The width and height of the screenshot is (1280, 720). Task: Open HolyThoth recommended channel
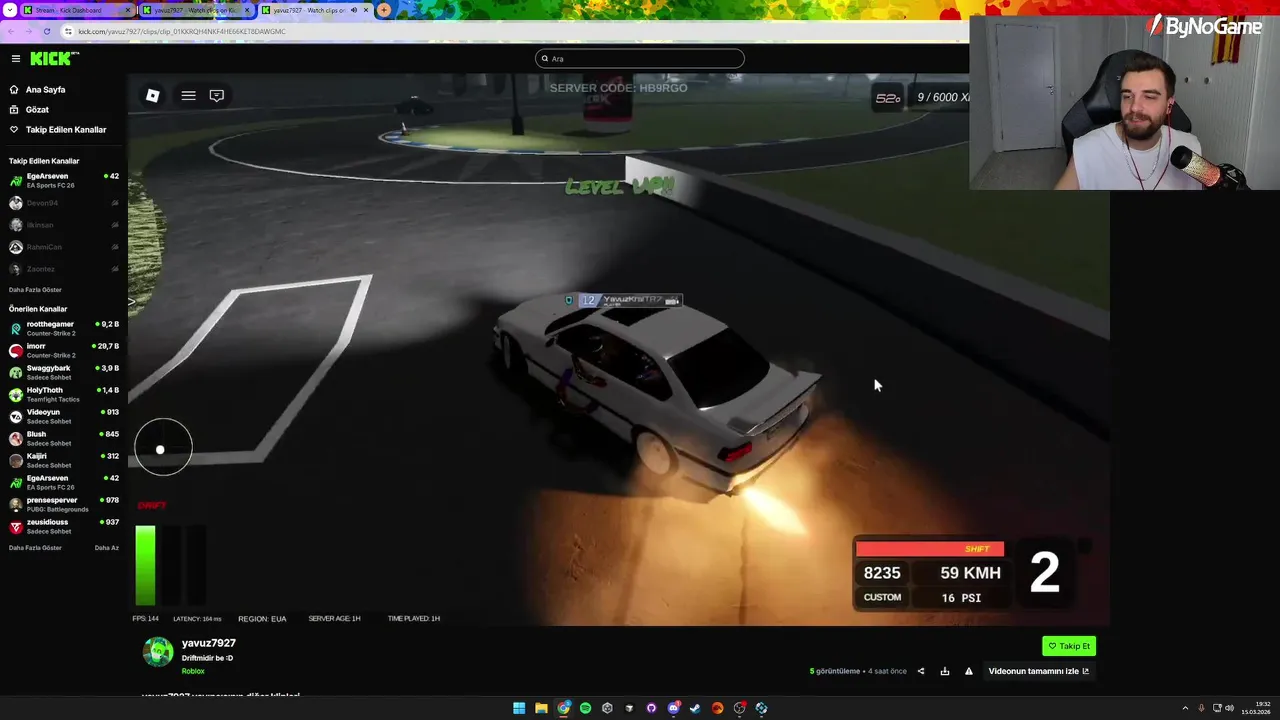[64, 394]
